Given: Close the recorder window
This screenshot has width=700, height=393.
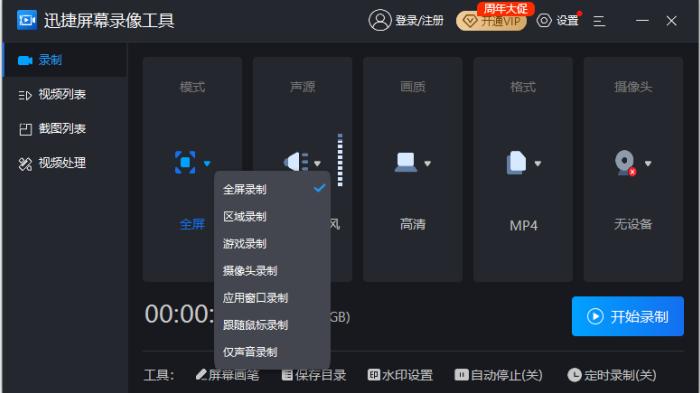Looking at the screenshot, I should [x=671, y=21].
